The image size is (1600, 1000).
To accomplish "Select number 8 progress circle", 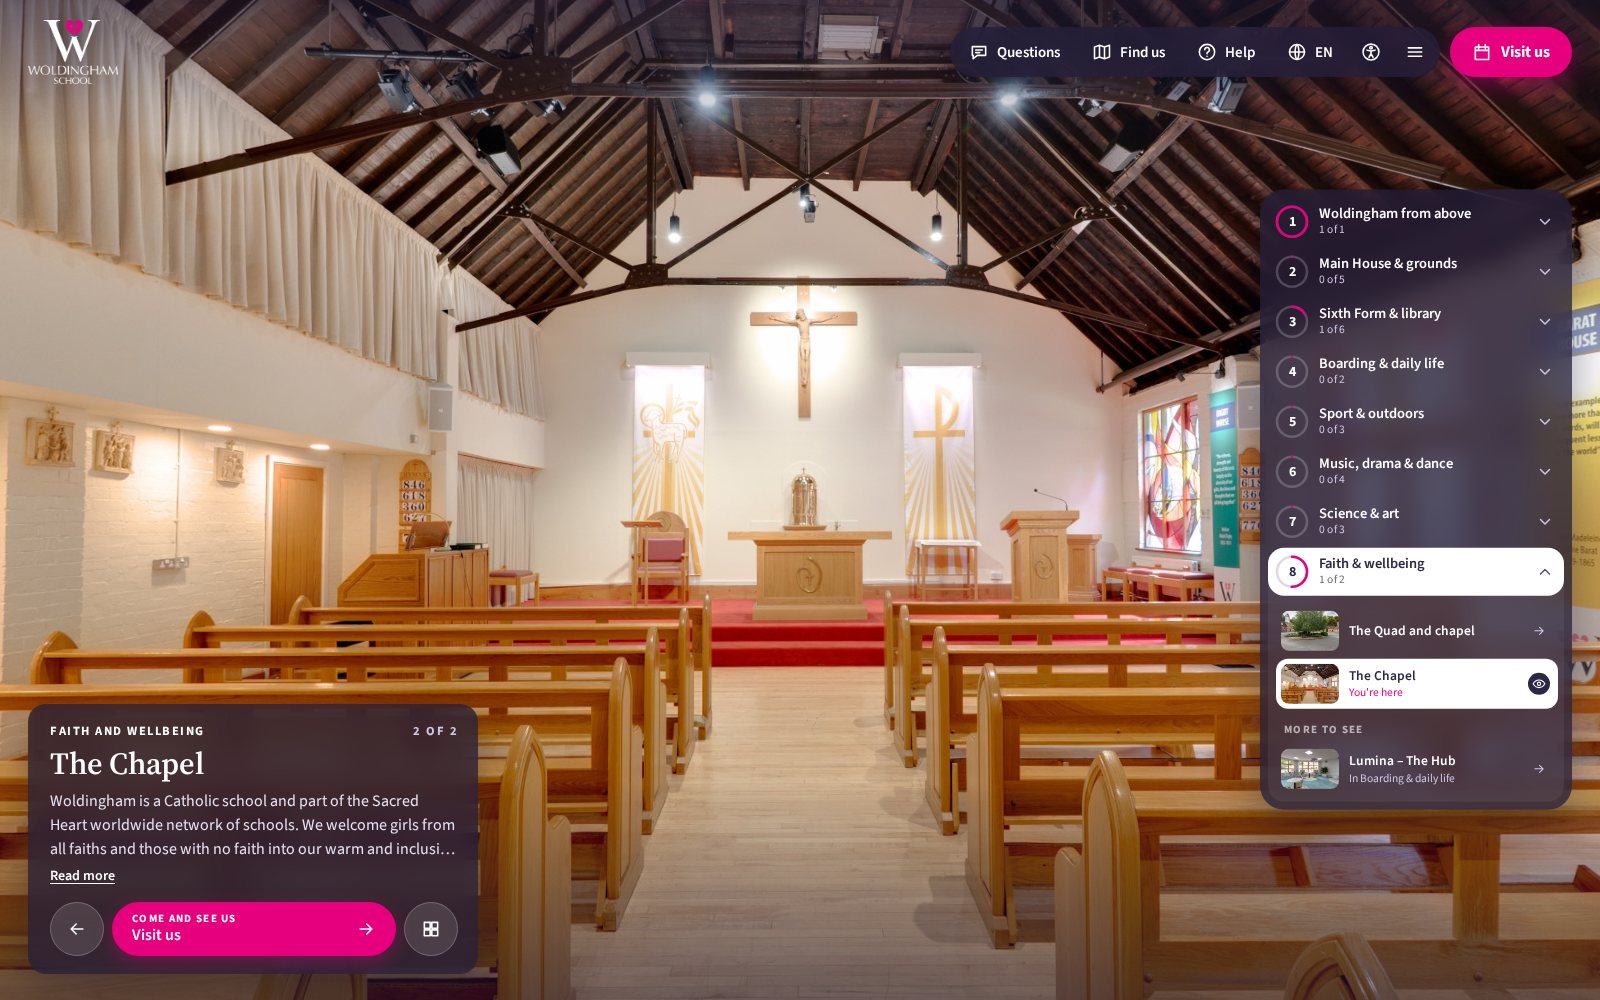I will (1292, 572).
